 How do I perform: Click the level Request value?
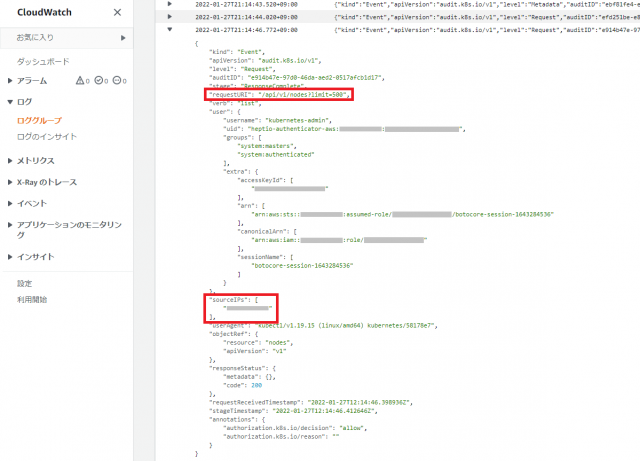(x=258, y=69)
